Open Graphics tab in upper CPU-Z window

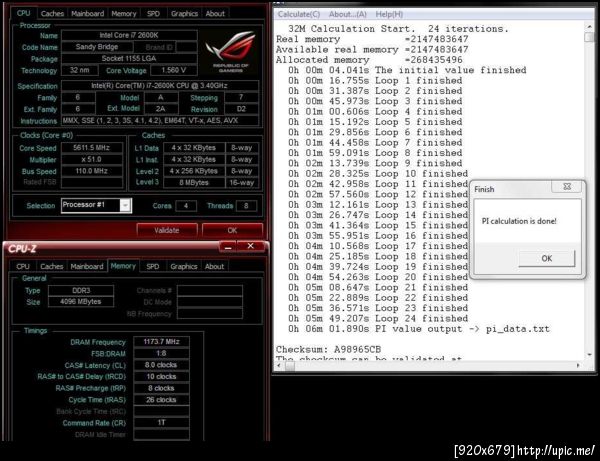point(184,14)
